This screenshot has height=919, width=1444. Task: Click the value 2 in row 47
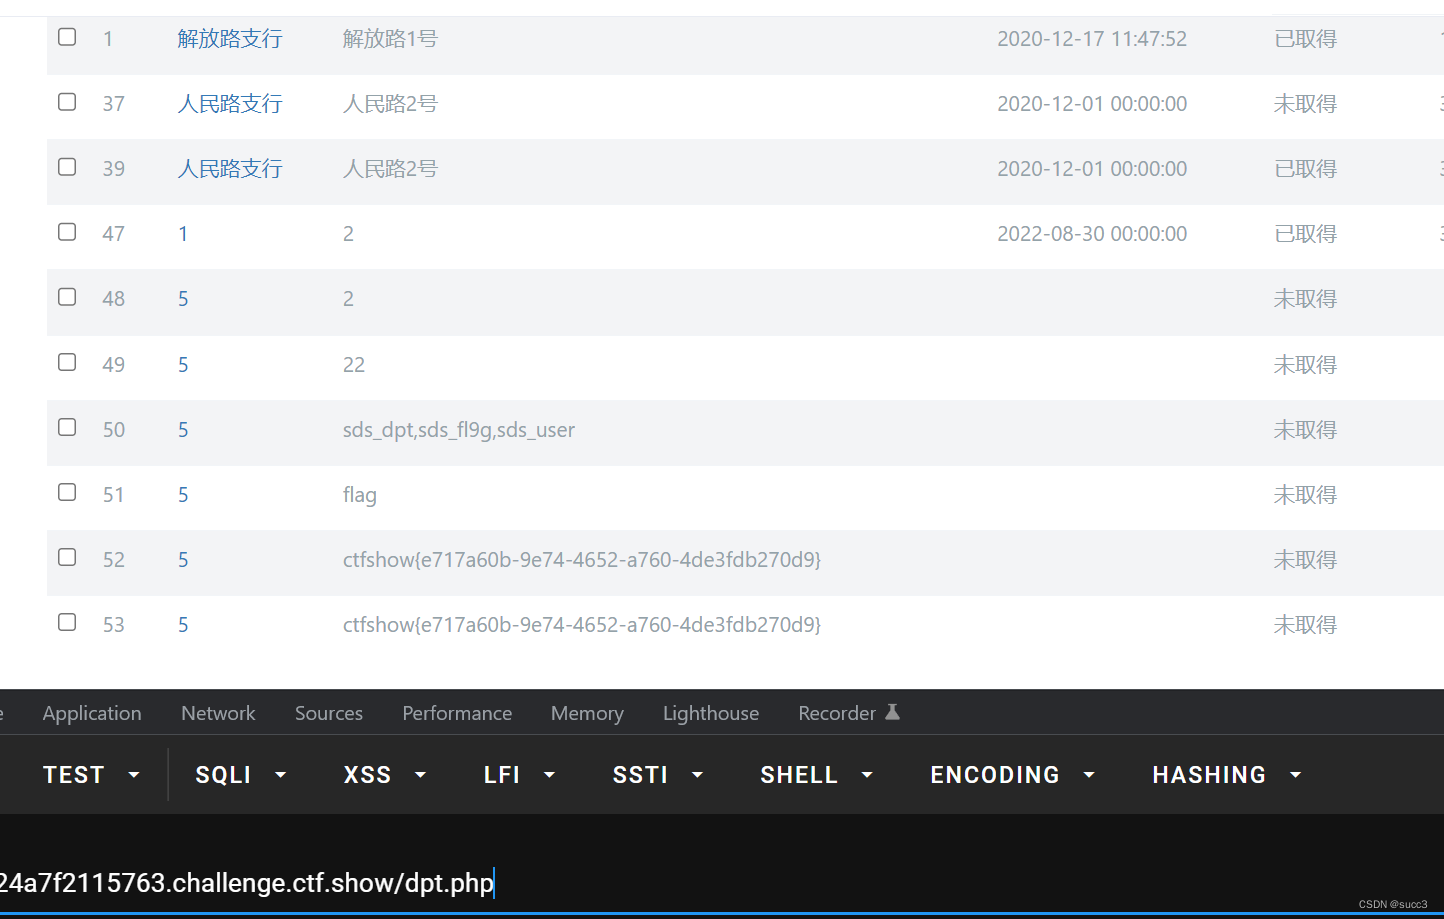[348, 234]
